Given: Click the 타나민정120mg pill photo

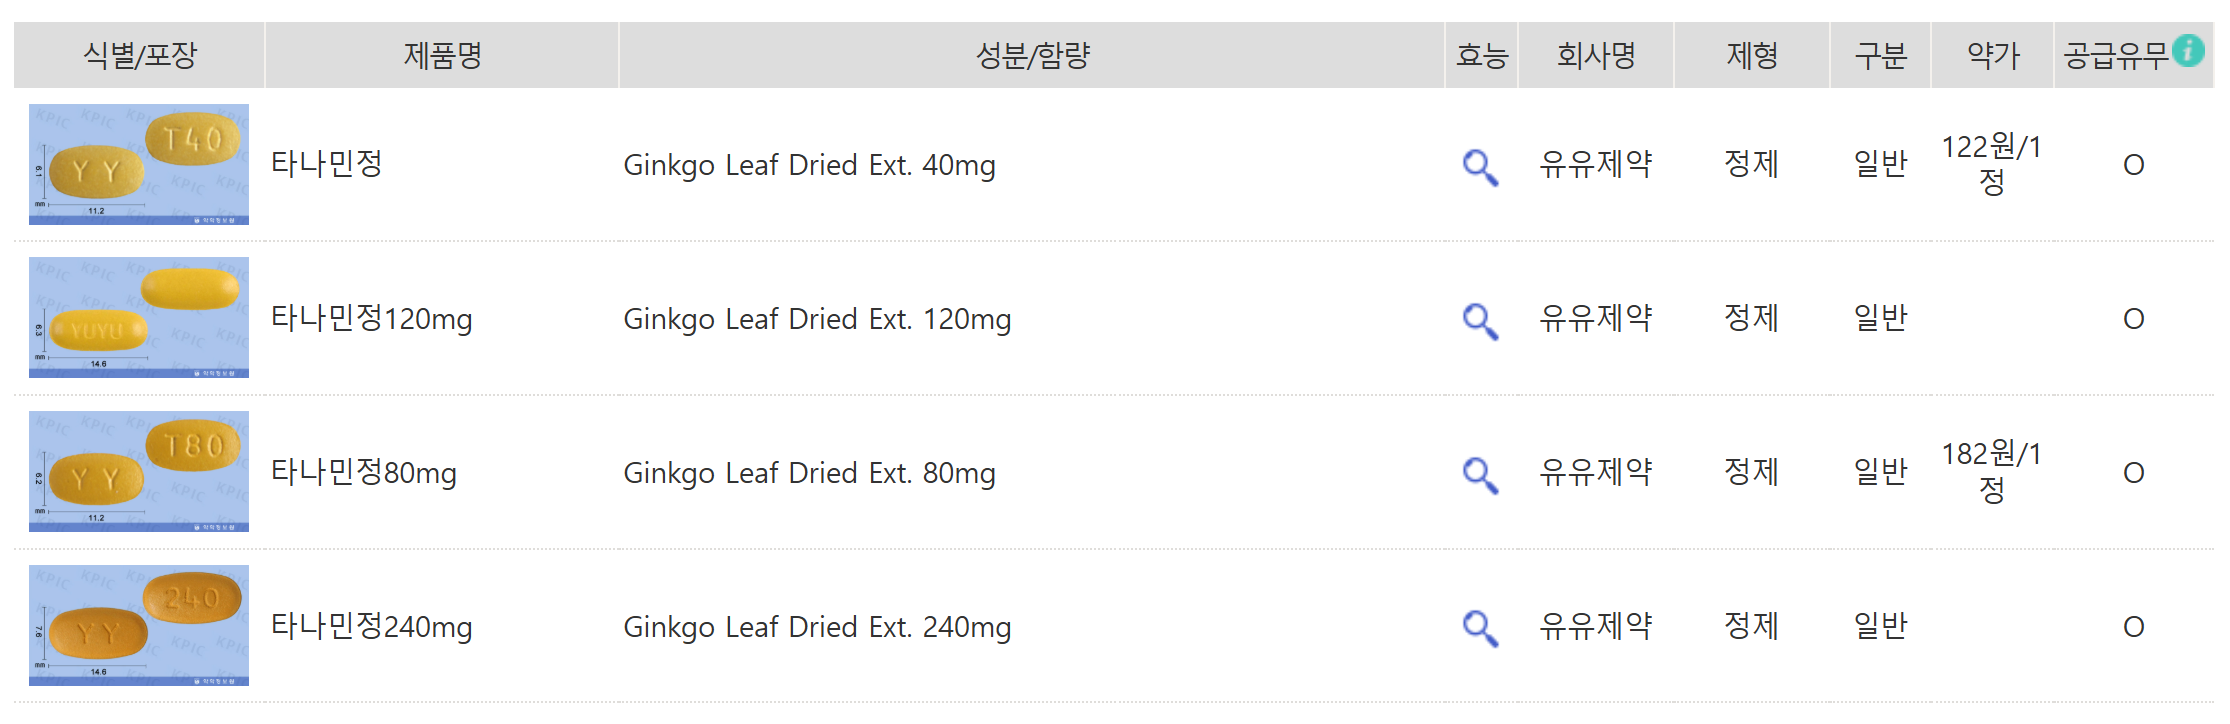Looking at the screenshot, I should click(138, 318).
